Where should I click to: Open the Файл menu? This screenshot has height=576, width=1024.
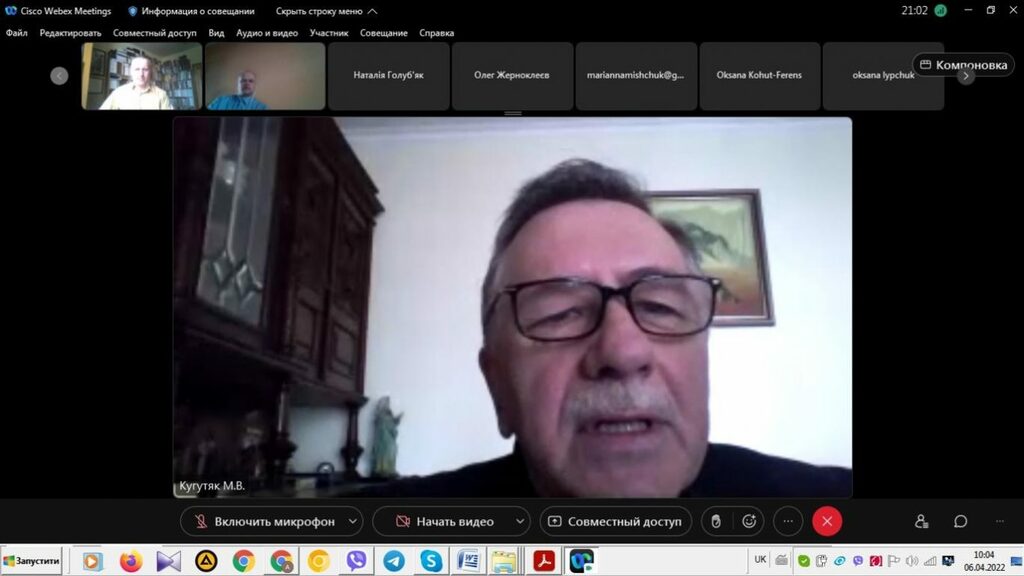(x=17, y=33)
